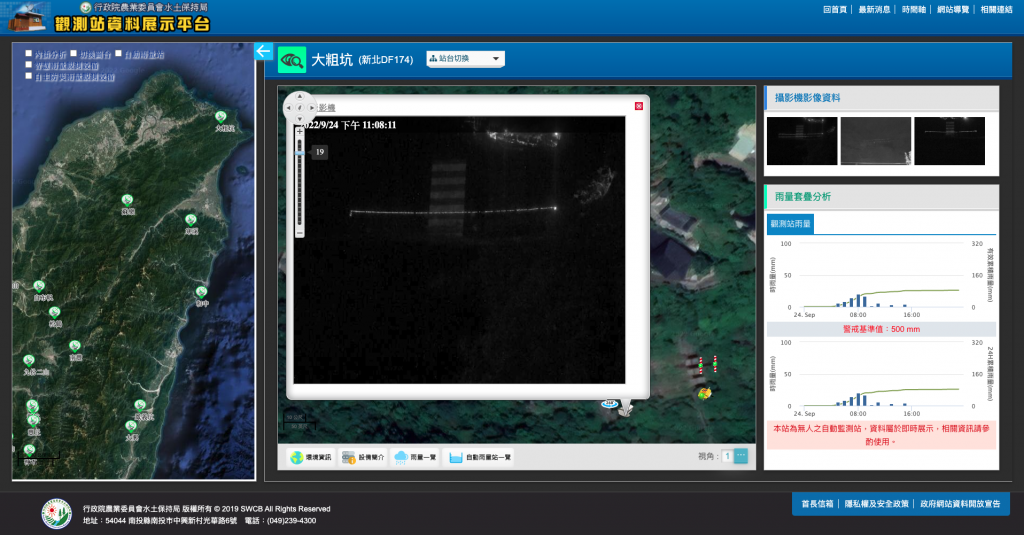The height and width of the screenshot is (535, 1024).
Task: Open the first camera image thumbnail
Action: click(x=802, y=141)
